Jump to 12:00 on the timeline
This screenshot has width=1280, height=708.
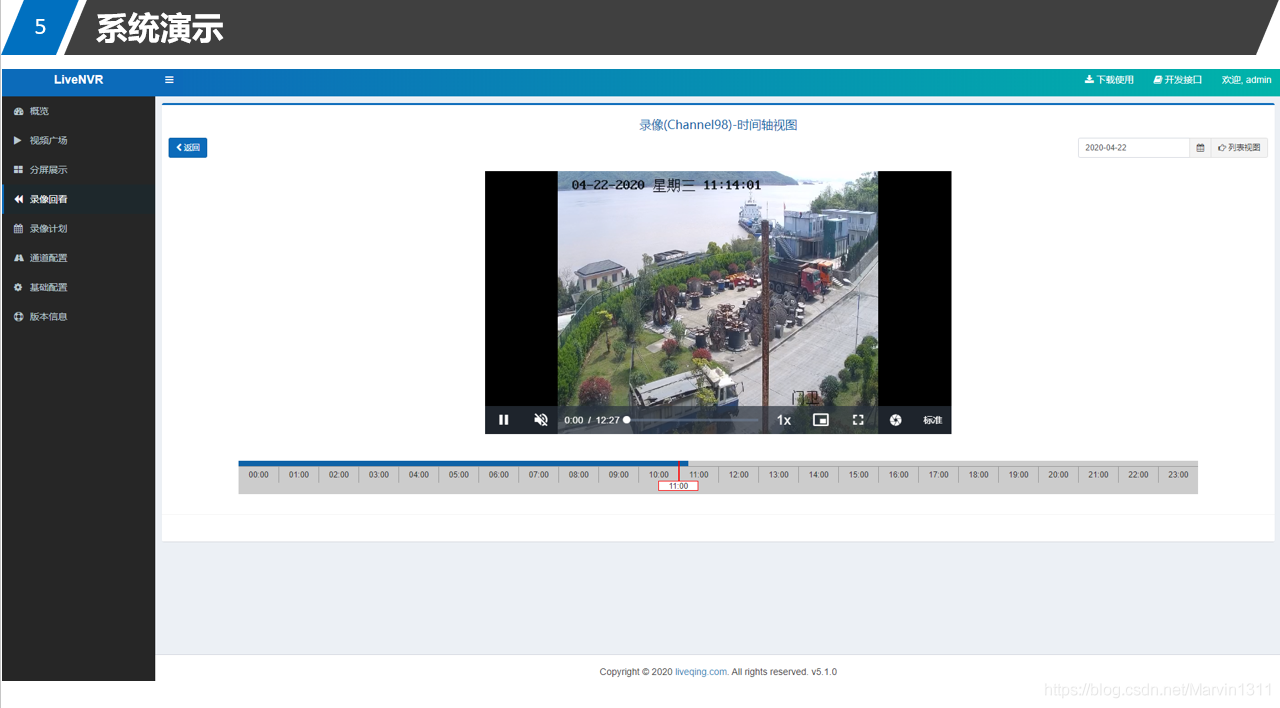[x=739, y=475]
